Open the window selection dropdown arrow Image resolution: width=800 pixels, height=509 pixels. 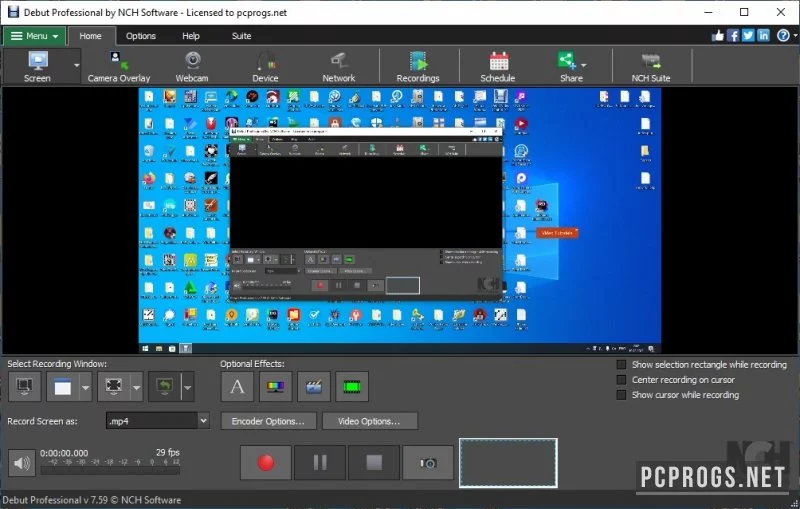tap(86, 387)
